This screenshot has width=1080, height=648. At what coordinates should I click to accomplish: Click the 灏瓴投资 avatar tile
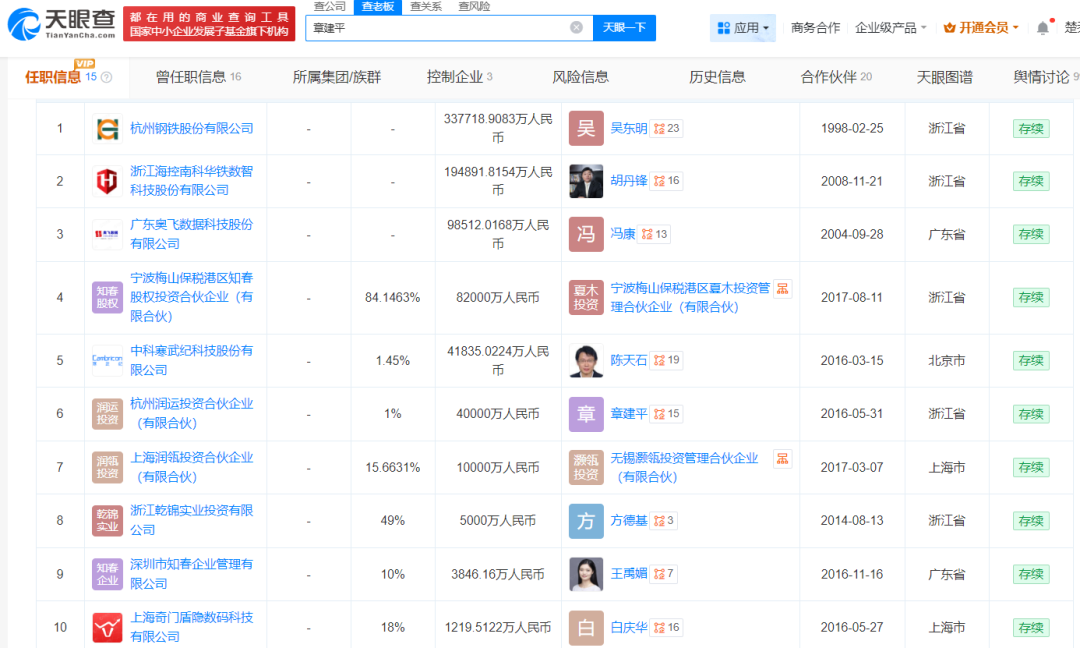point(586,467)
